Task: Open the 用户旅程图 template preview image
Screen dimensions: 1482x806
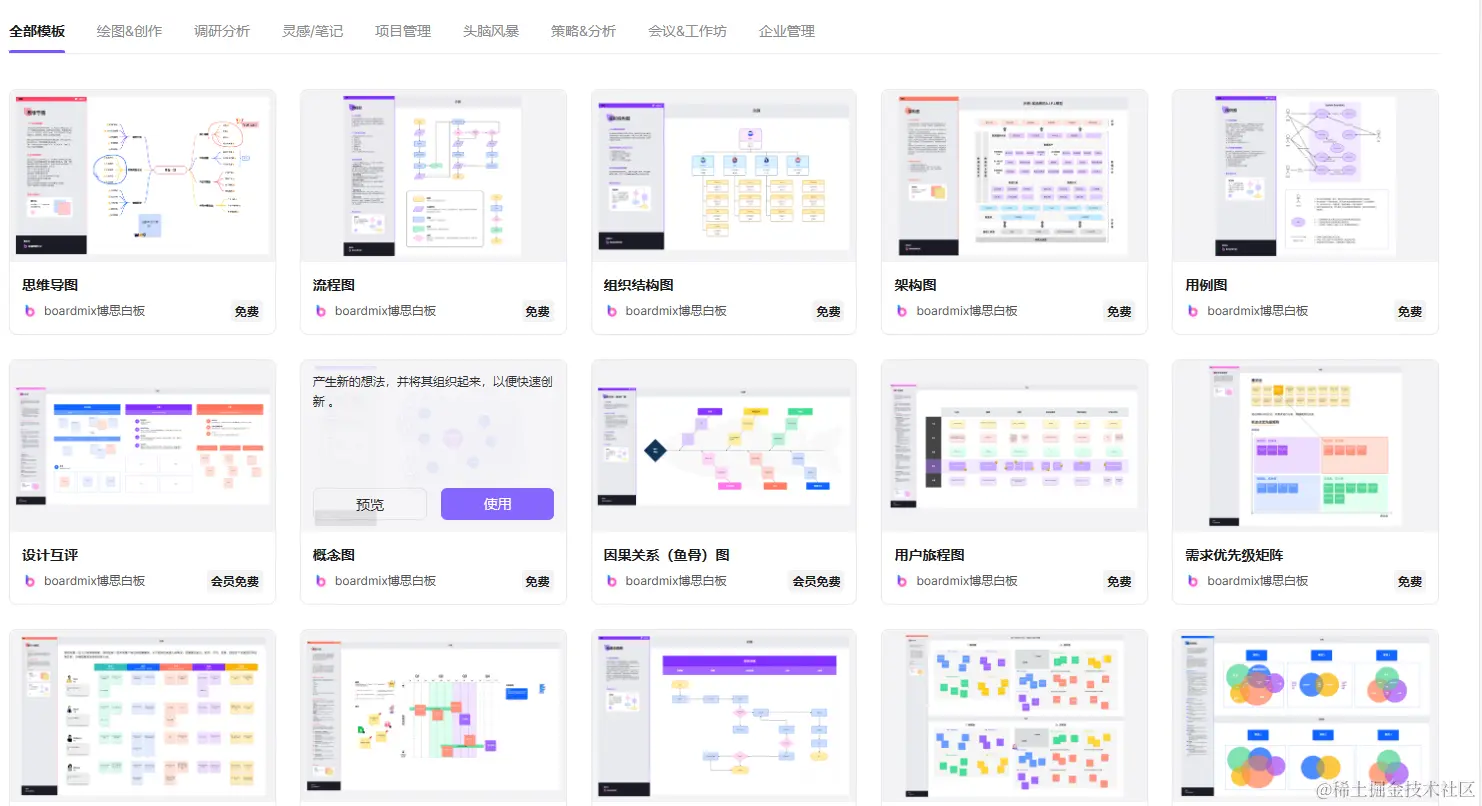Action: [1013, 444]
